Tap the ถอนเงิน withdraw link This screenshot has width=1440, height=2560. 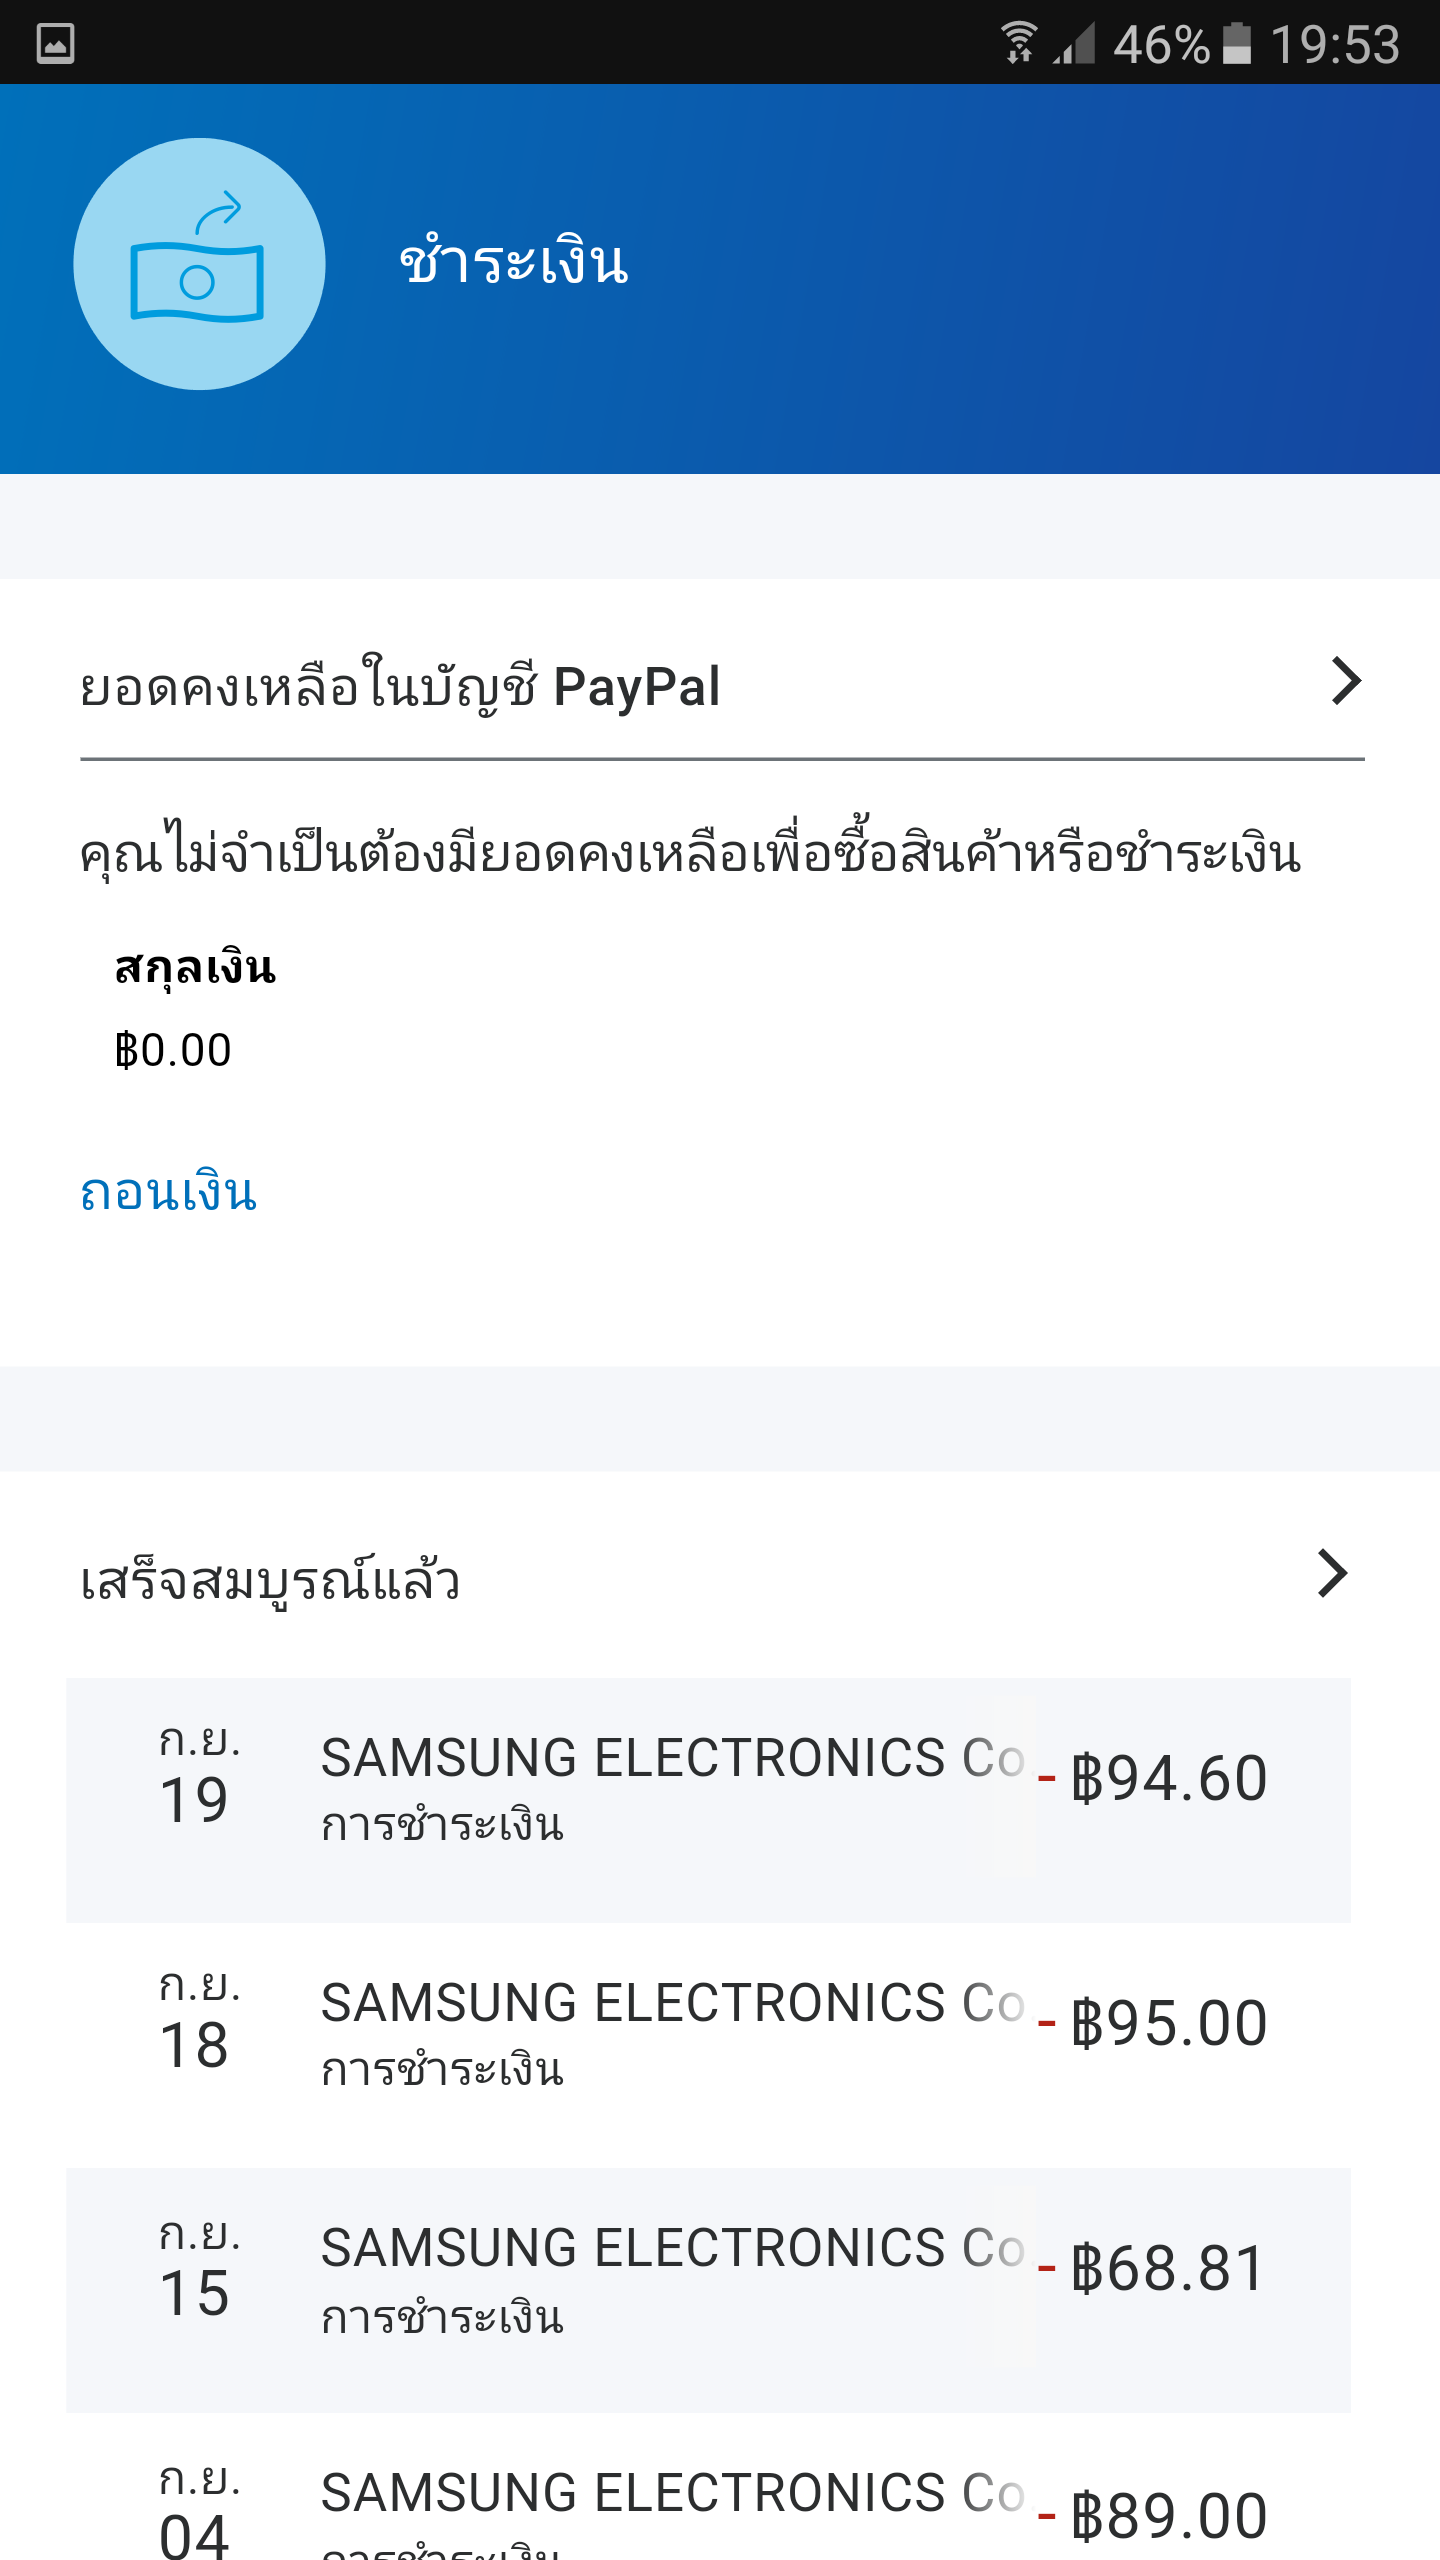click(169, 1193)
